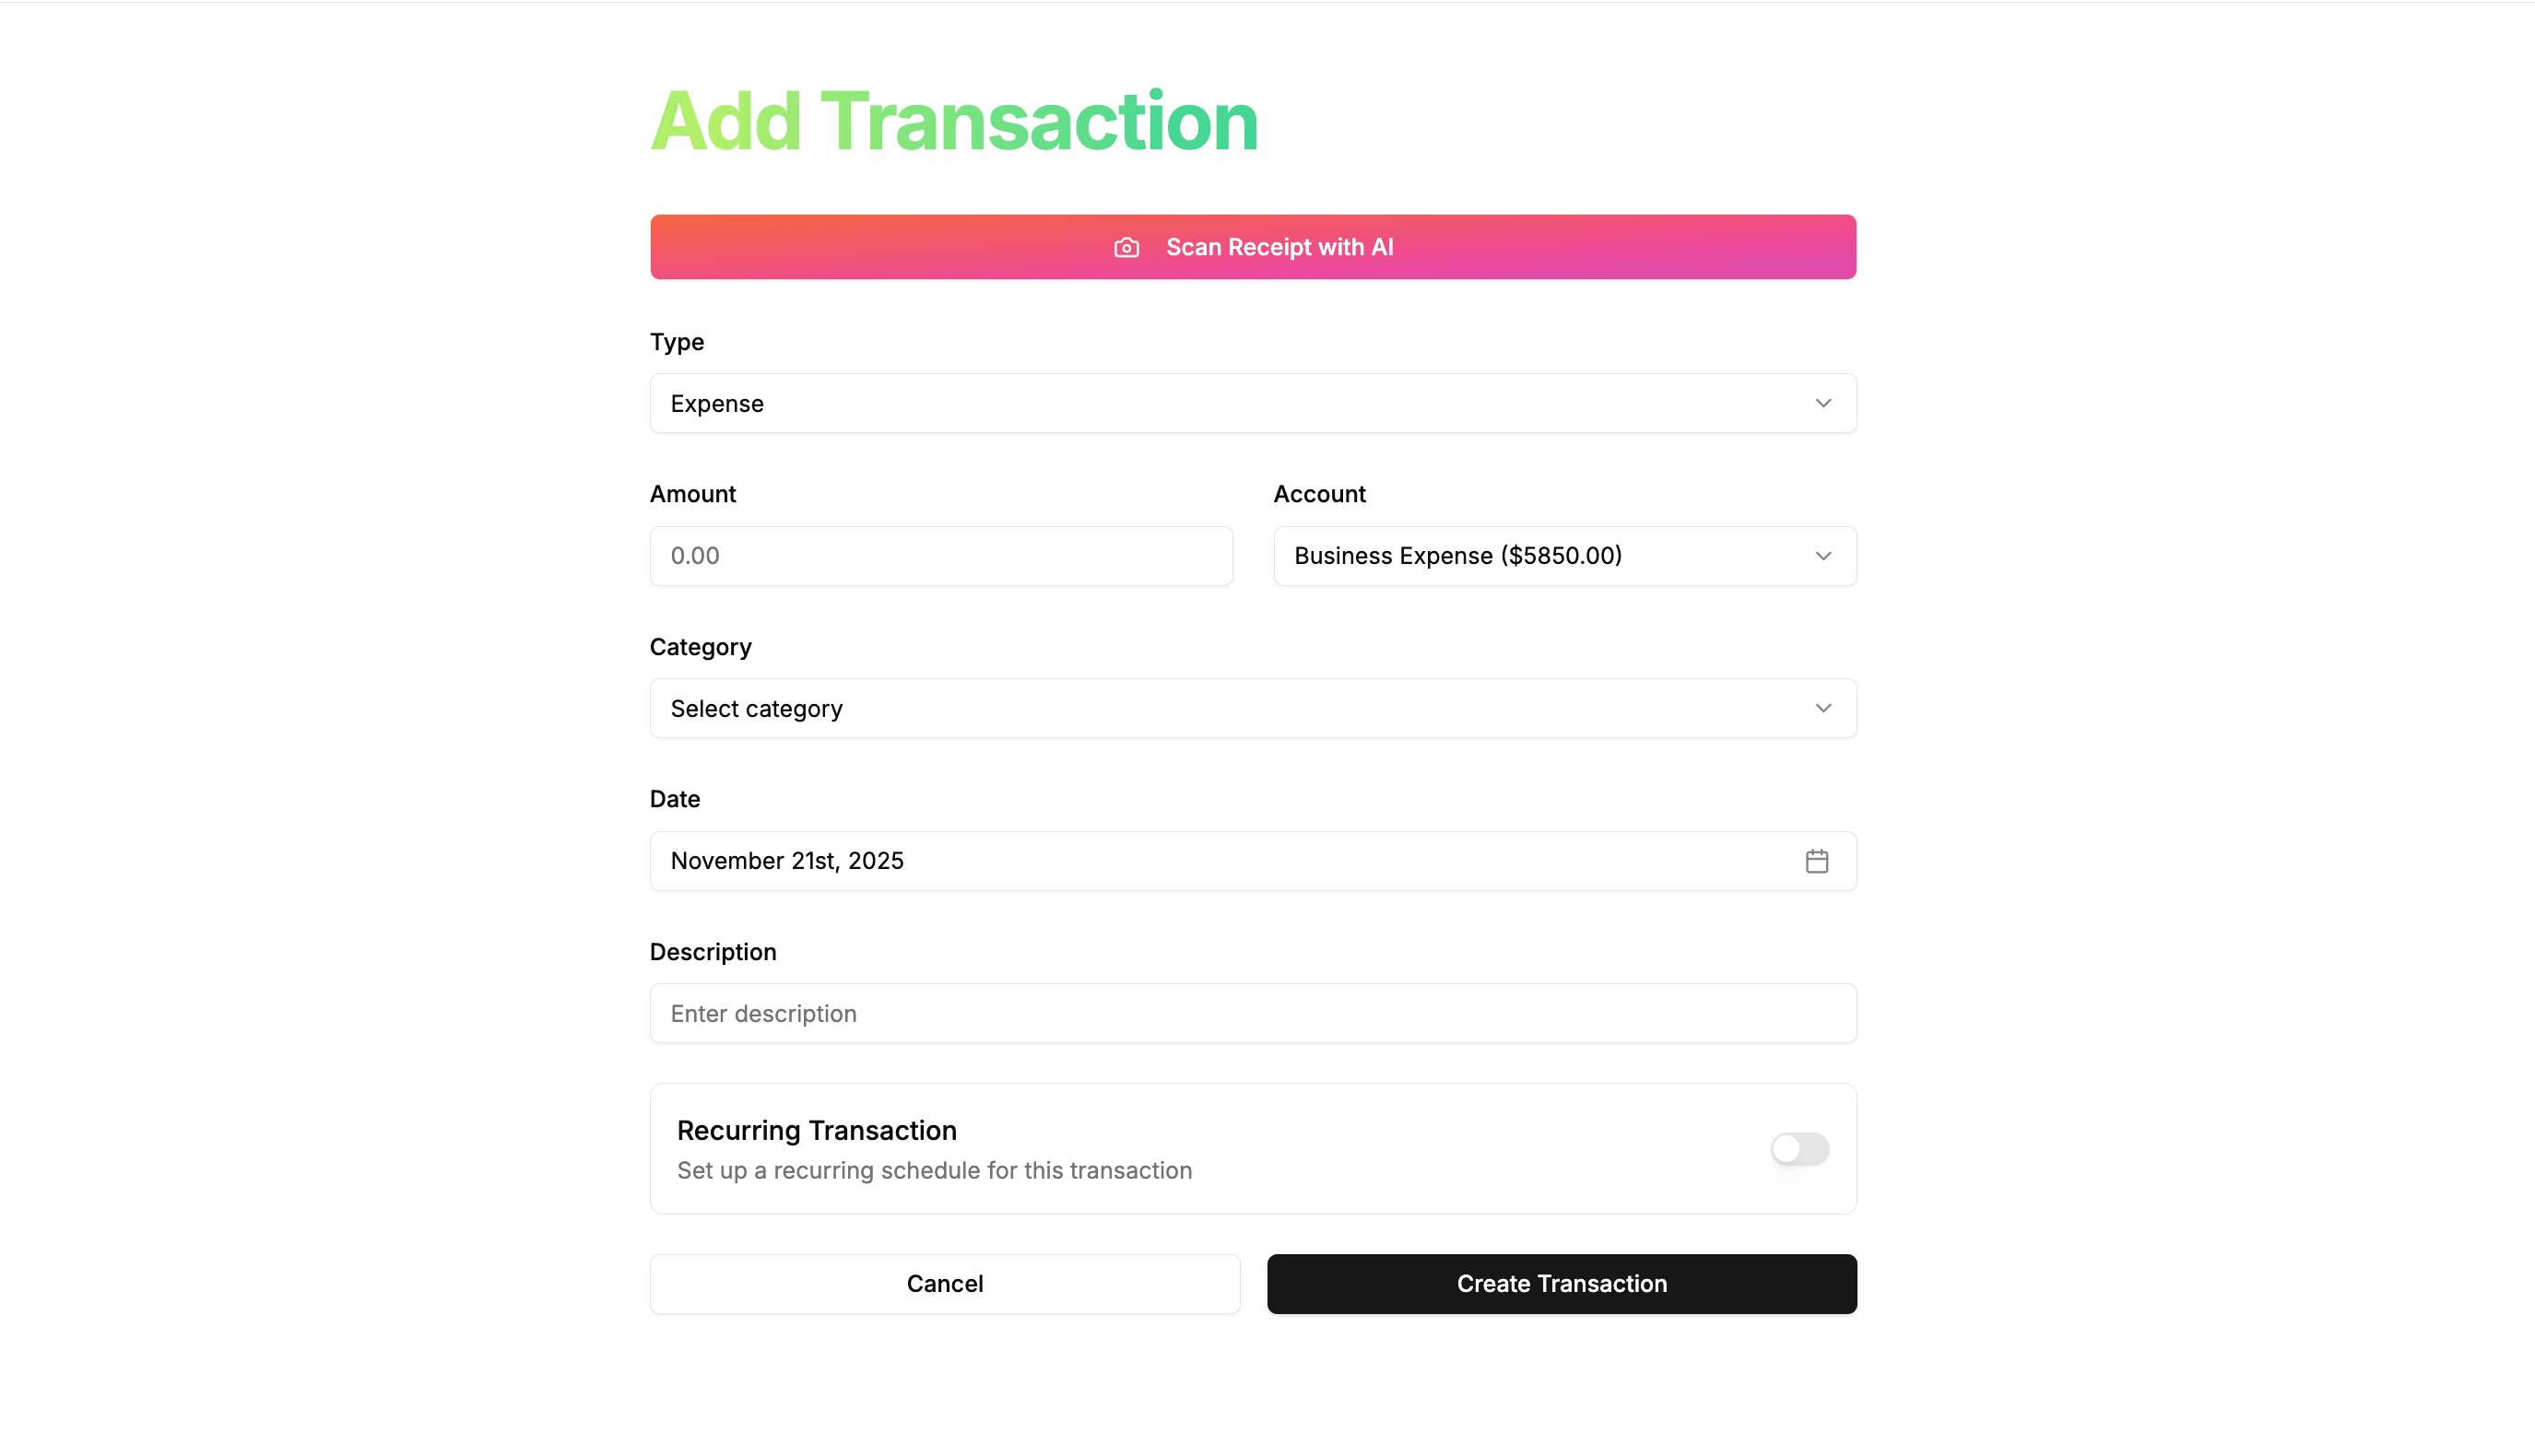Click the Enter description field

tap(1252, 1013)
